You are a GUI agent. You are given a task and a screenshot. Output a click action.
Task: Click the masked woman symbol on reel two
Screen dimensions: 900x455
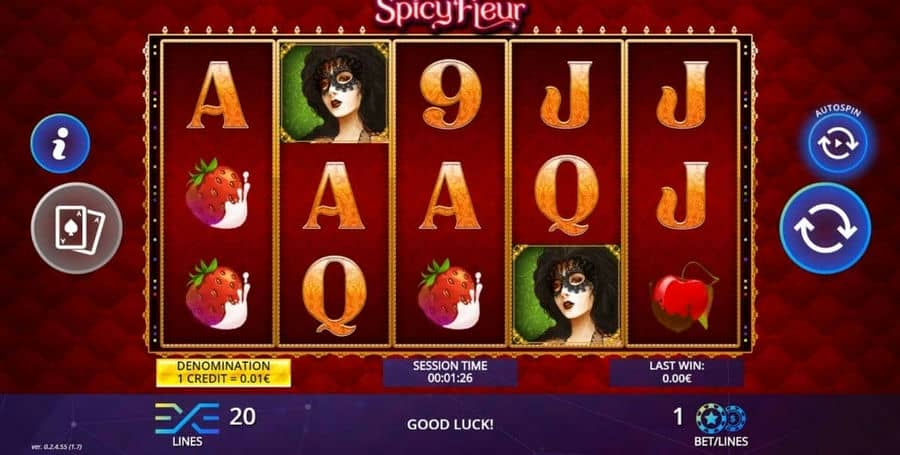coord(335,92)
